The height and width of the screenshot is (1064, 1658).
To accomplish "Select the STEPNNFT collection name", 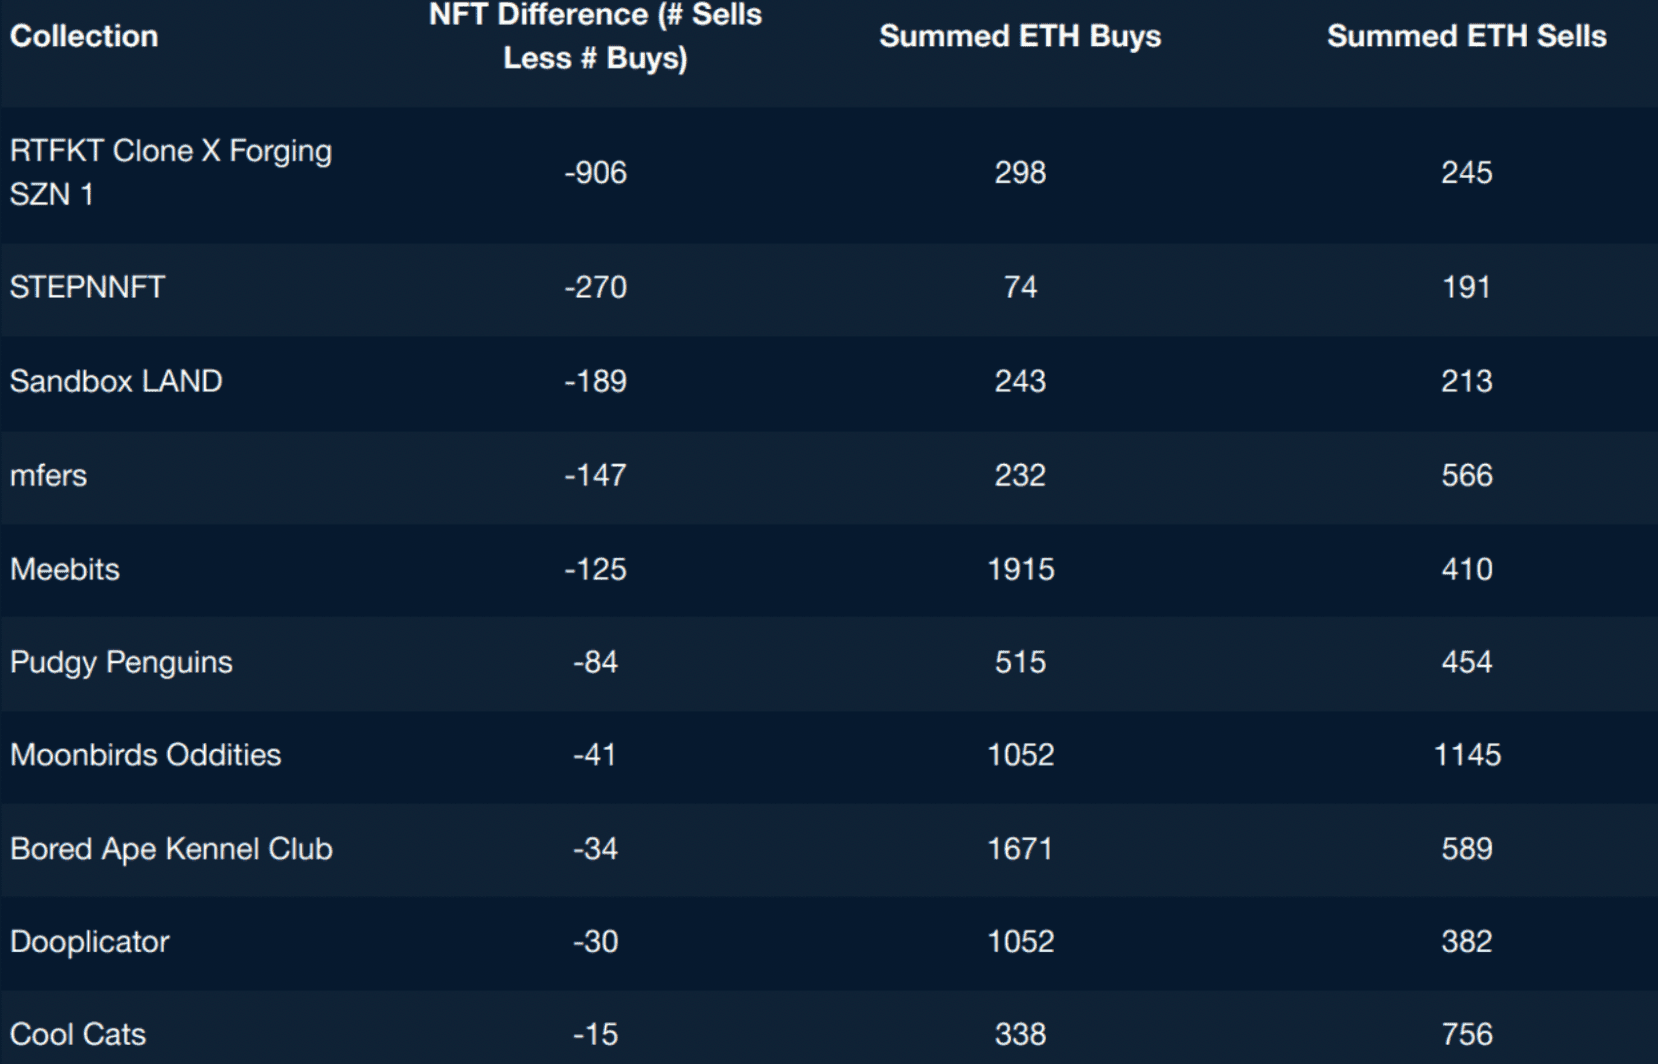I will (x=87, y=287).
